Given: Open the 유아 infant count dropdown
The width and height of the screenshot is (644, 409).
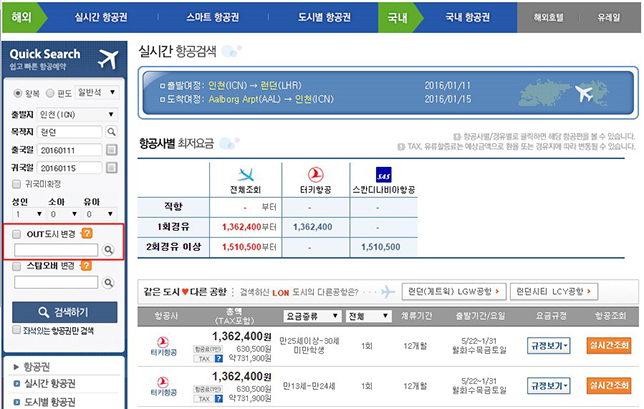Looking at the screenshot, I should click(x=100, y=214).
